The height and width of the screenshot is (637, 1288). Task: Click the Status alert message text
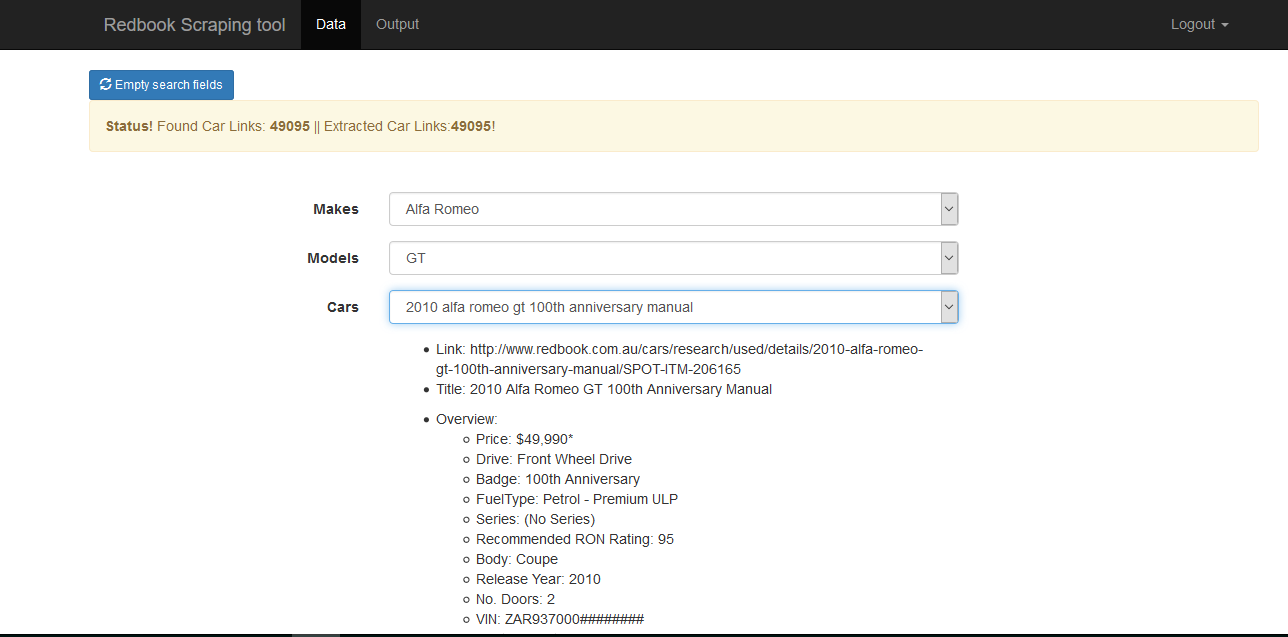(x=301, y=126)
